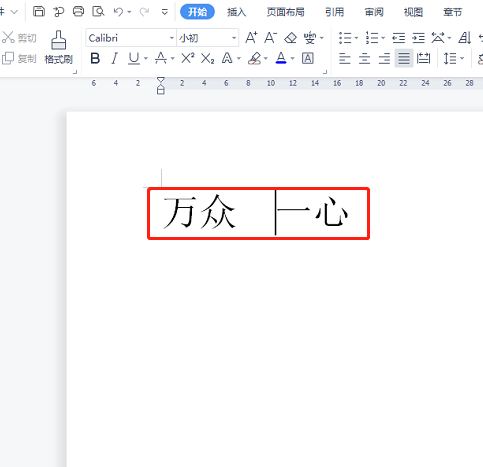Toggle Subscript X₂ formatting

pyautogui.click(x=207, y=59)
